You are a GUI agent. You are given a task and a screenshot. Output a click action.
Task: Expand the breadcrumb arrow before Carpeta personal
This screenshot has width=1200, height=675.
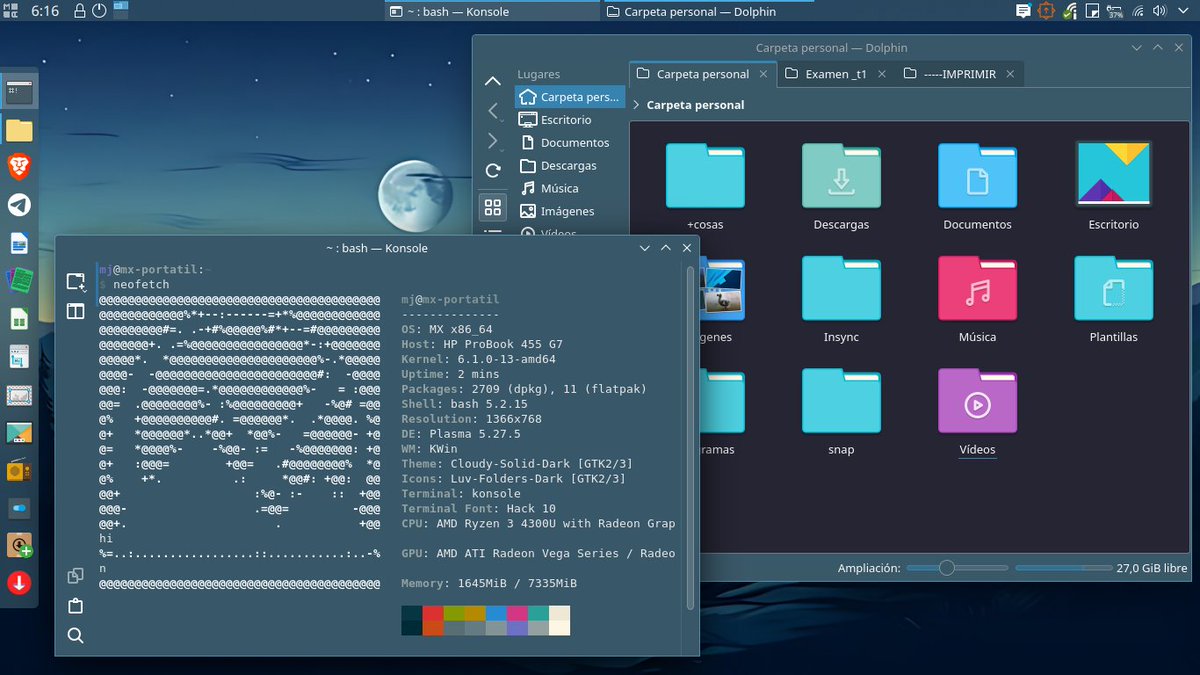tap(637, 105)
